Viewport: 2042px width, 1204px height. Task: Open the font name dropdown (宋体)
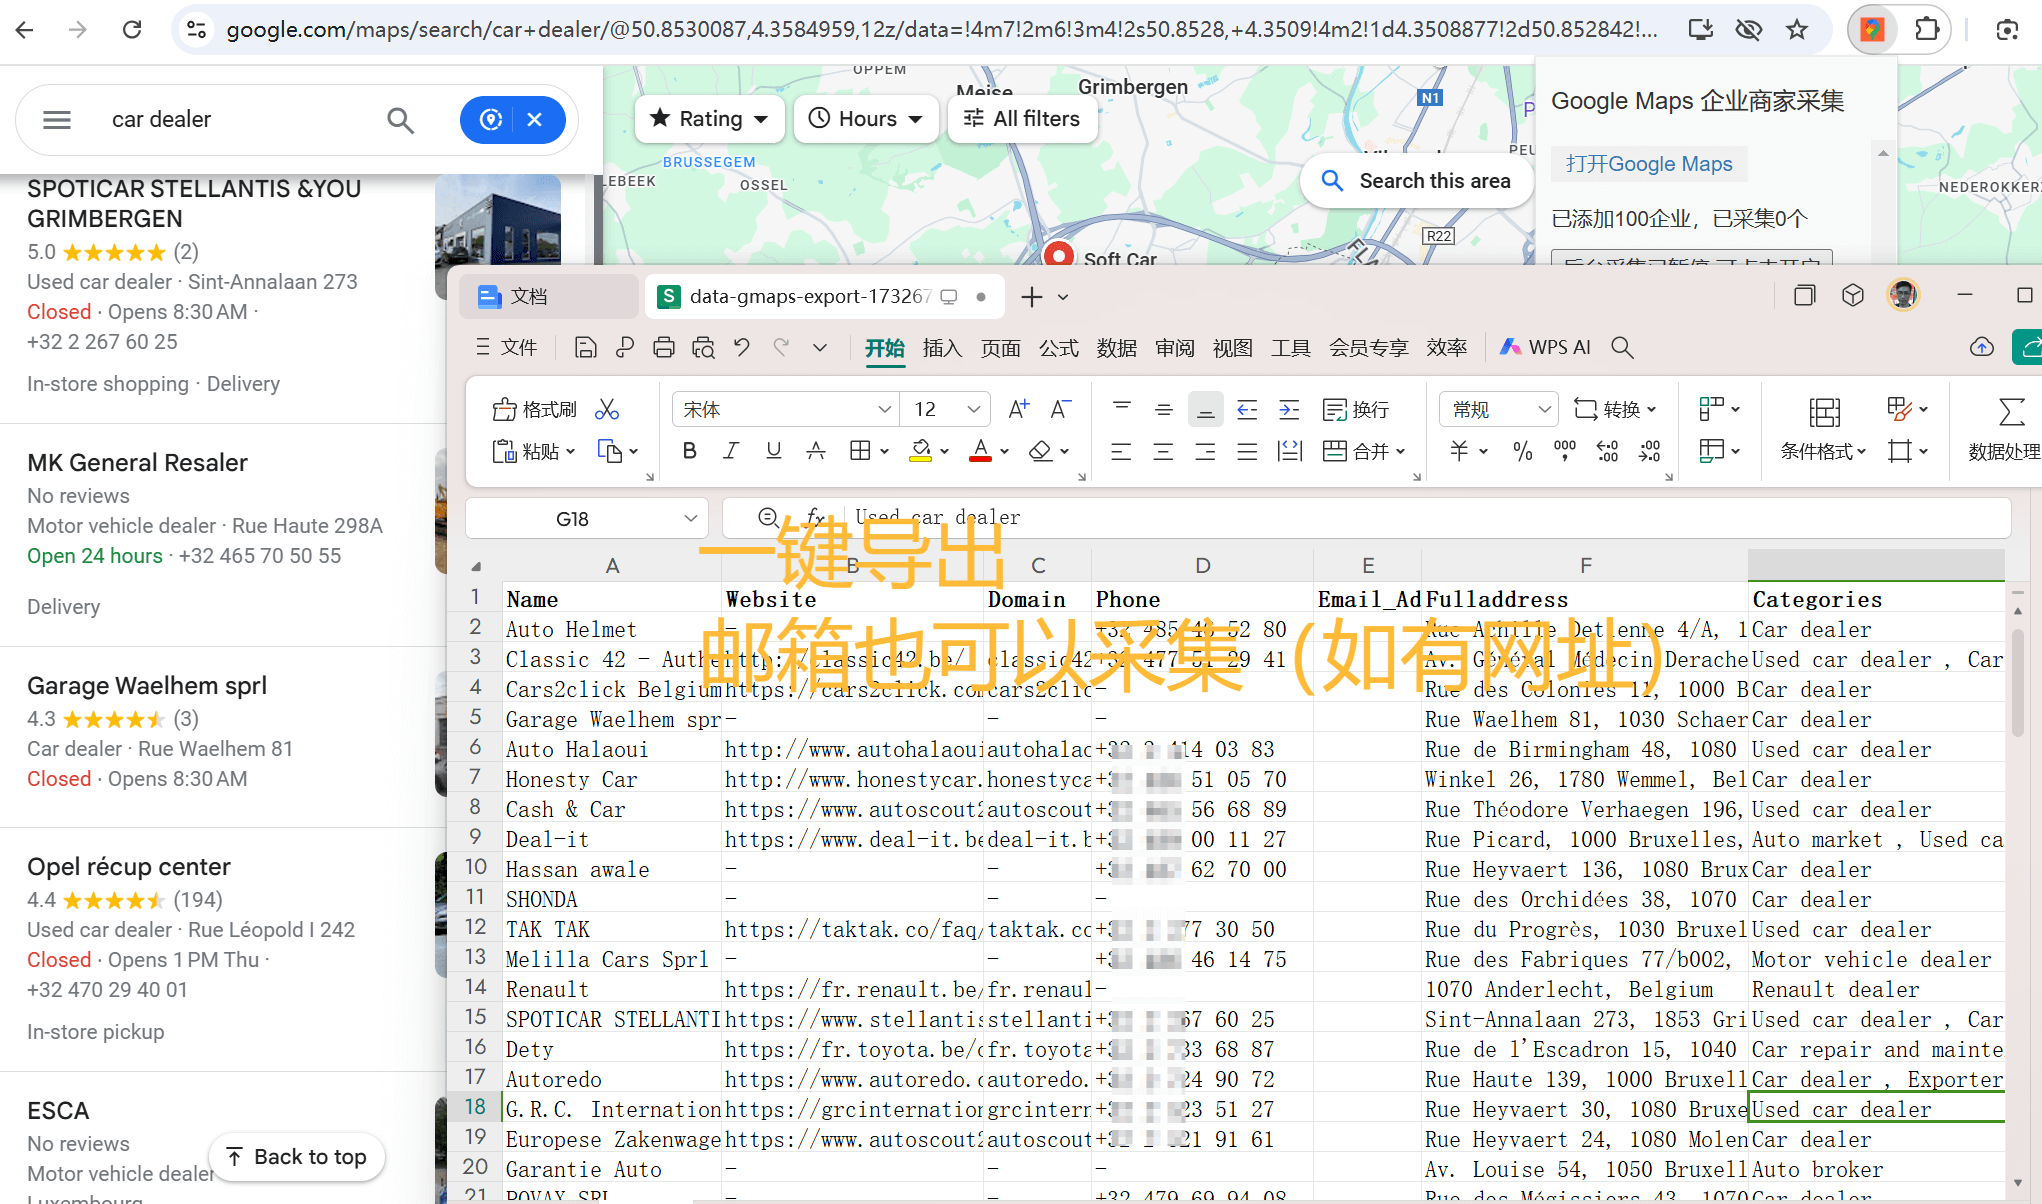click(x=884, y=409)
